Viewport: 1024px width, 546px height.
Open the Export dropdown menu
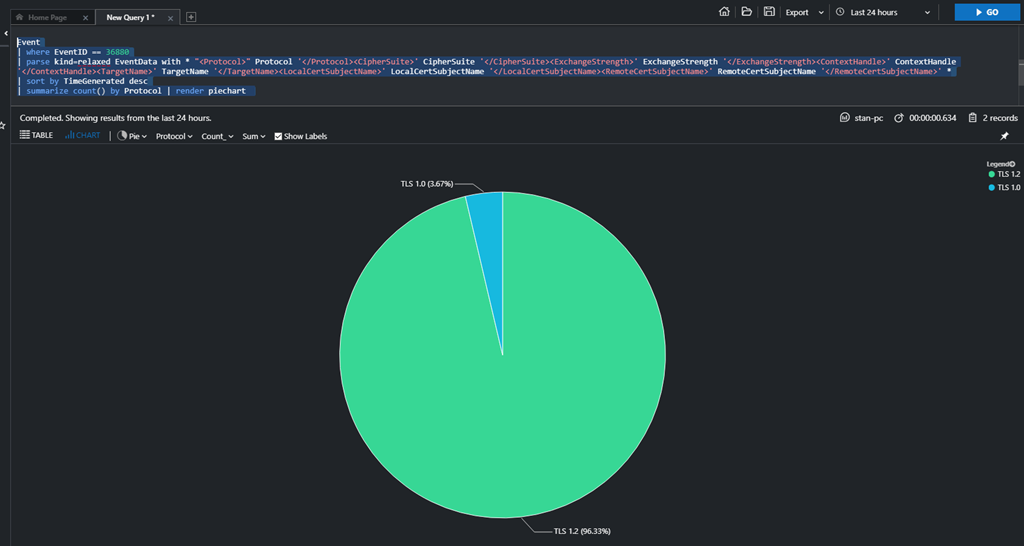[804, 12]
